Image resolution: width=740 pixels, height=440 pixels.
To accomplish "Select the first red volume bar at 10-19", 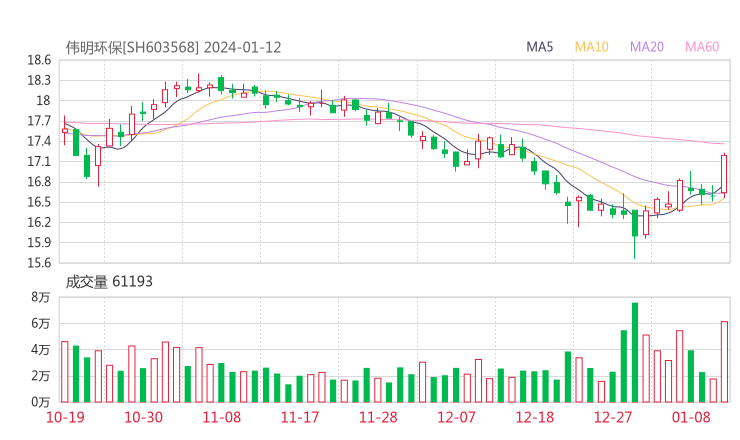I will pos(65,372).
